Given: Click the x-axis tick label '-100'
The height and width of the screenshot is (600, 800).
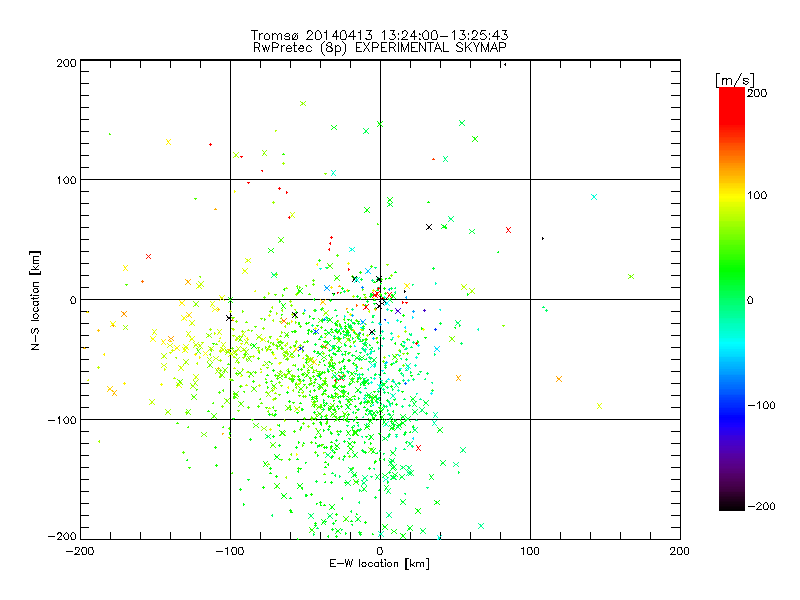Looking at the screenshot, I should (x=230, y=551).
